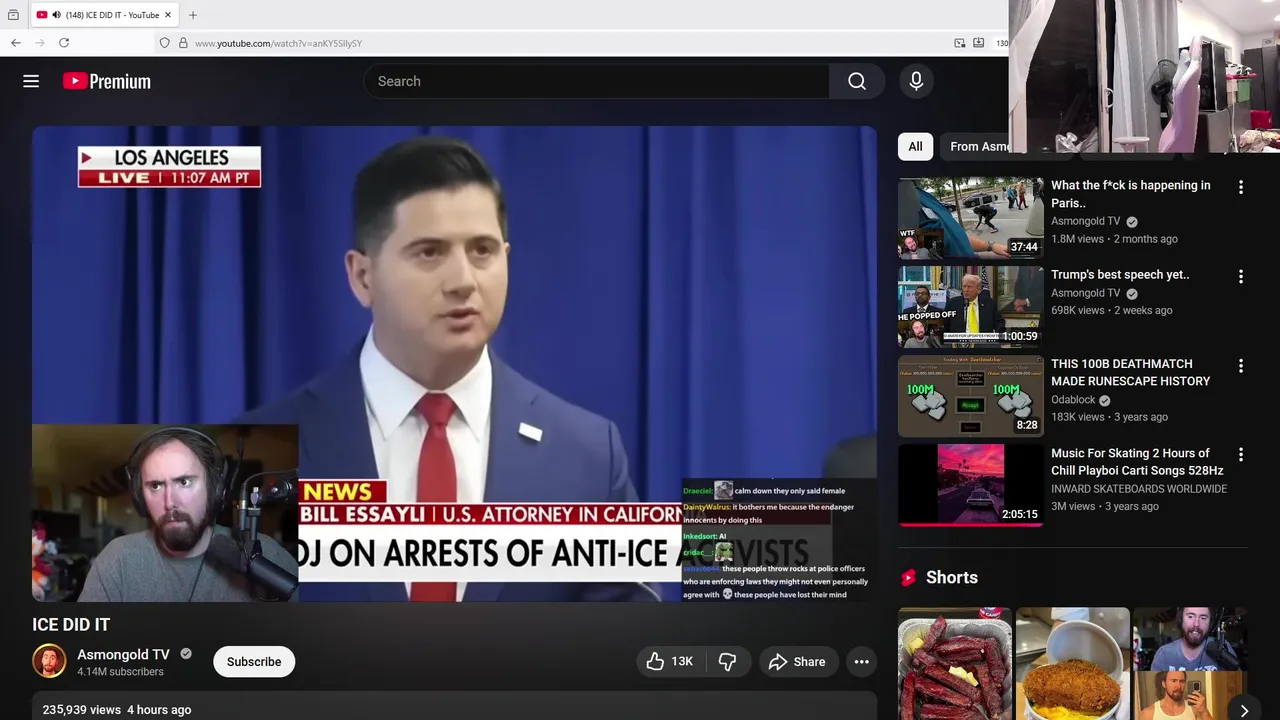The width and height of the screenshot is (1280, 720).
Task: Click the search magnifier button
Action: (x=857, y=81)
